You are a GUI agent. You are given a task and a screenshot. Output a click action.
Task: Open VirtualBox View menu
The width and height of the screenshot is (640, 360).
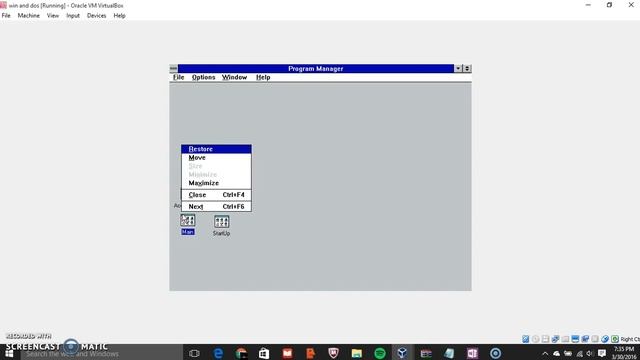click(53, 16)
